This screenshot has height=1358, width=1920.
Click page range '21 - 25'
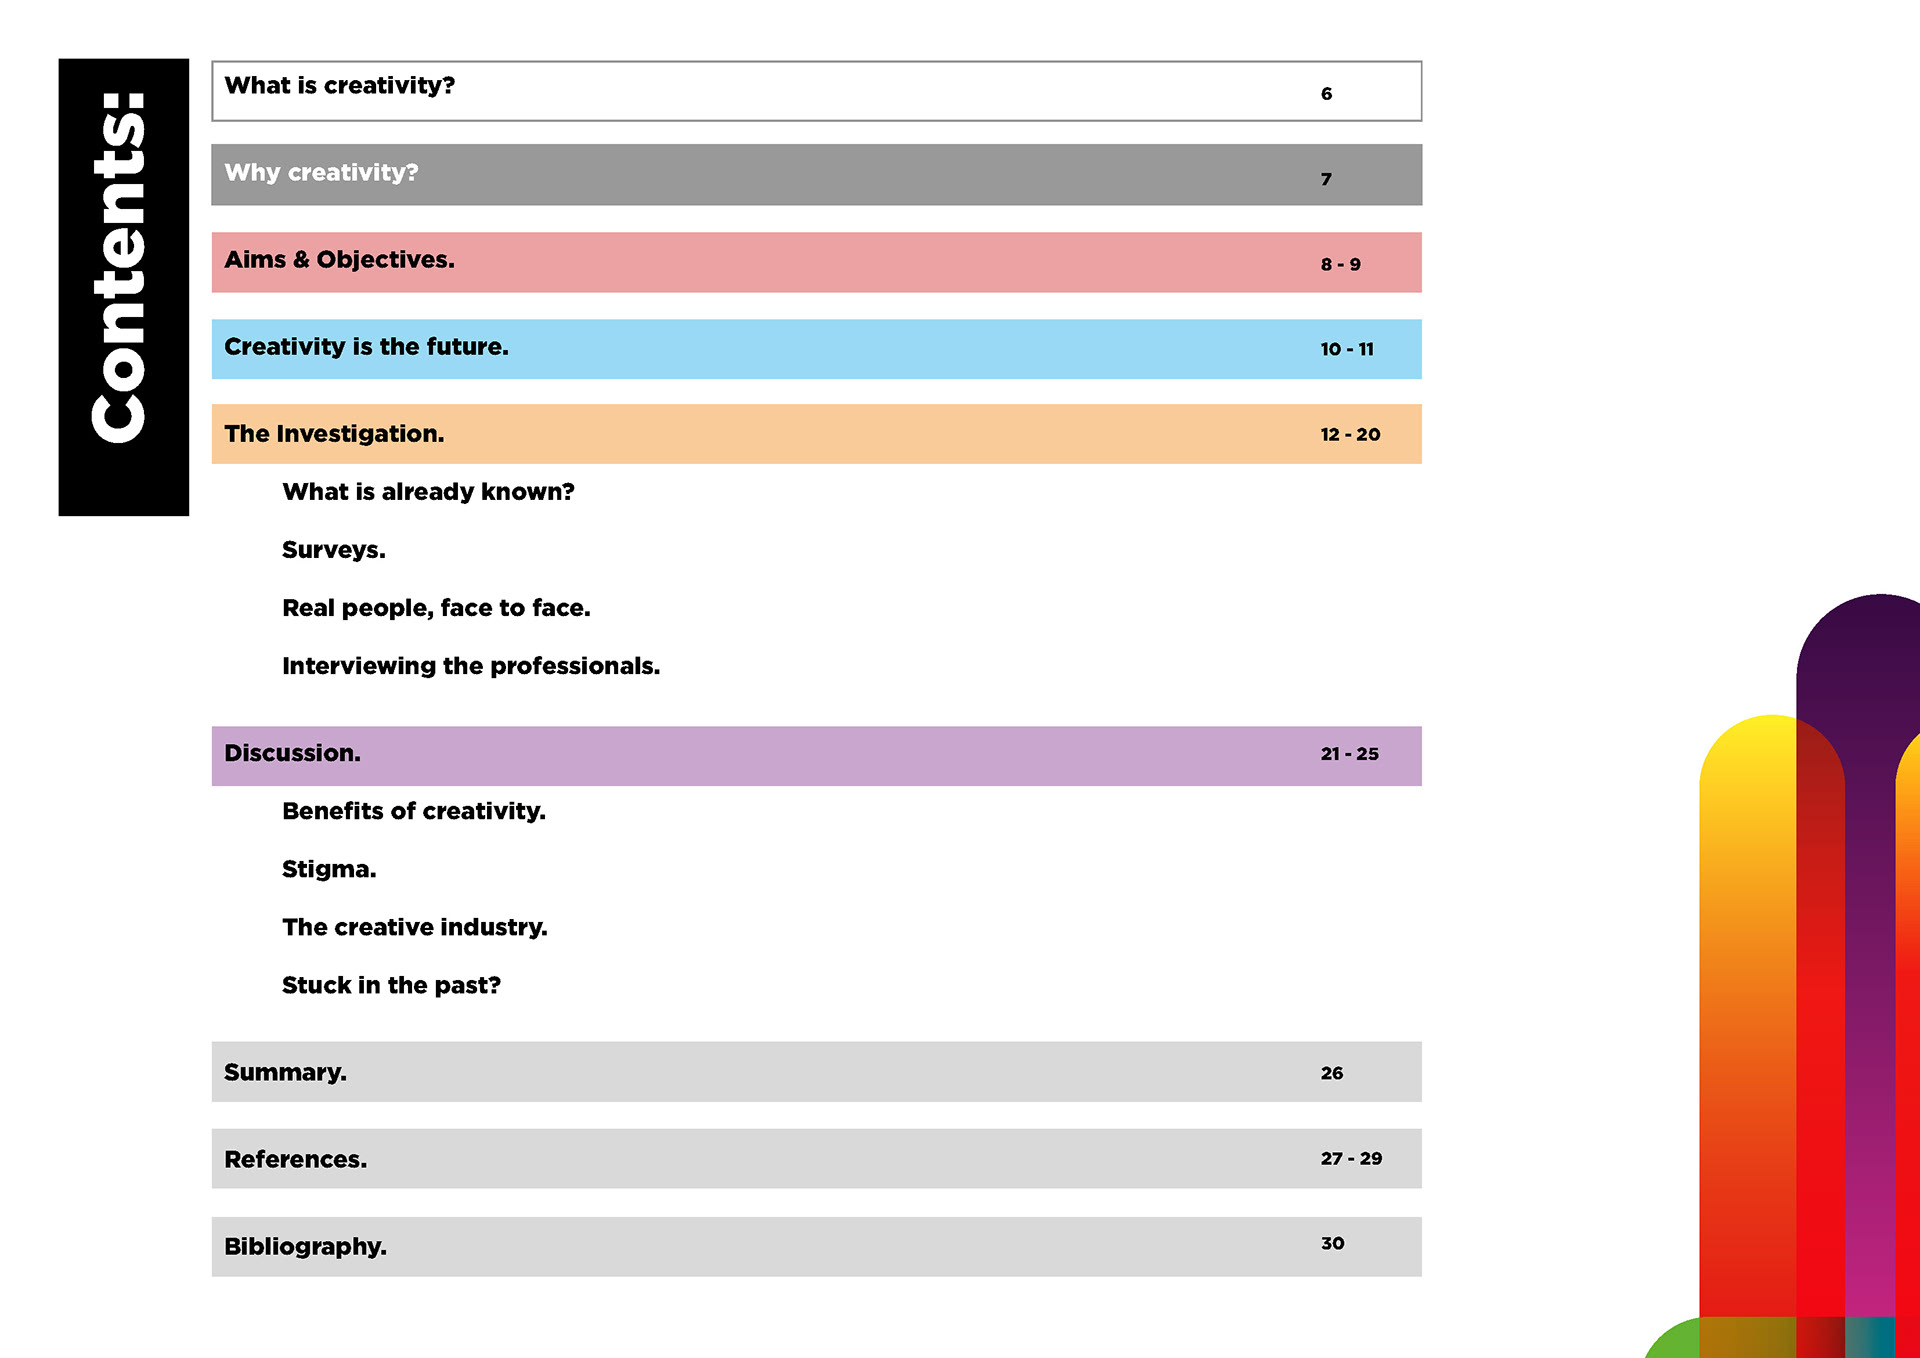point(1349,754)
